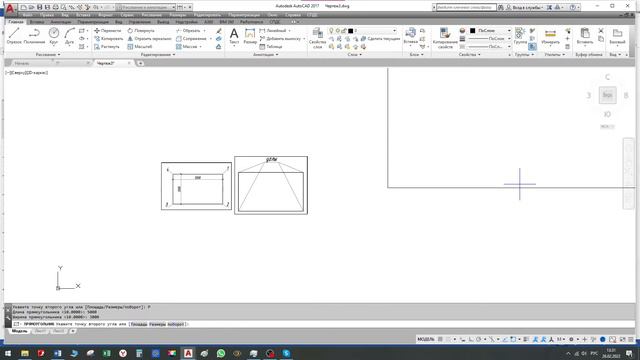Screen dimensions: 640x360
Task: Expand the Слои panel
Action: (x=354, y=54)
